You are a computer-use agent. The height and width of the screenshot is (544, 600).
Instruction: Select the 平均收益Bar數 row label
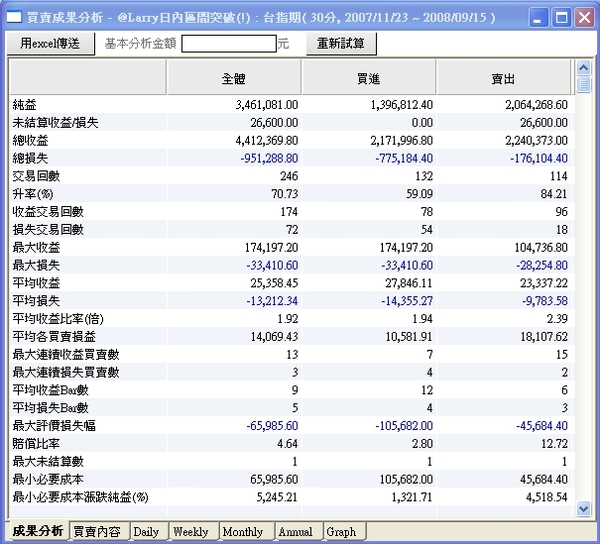coord(51,390)
